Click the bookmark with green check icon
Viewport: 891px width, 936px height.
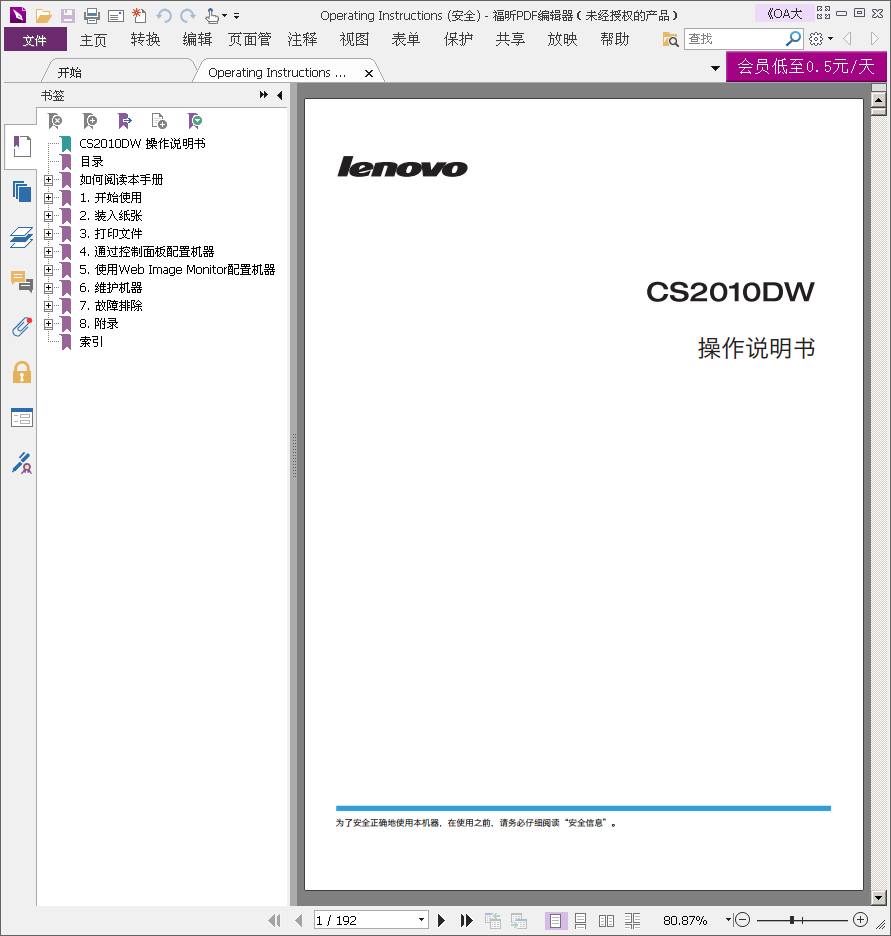pyautogui.click(x=195, y=121)
